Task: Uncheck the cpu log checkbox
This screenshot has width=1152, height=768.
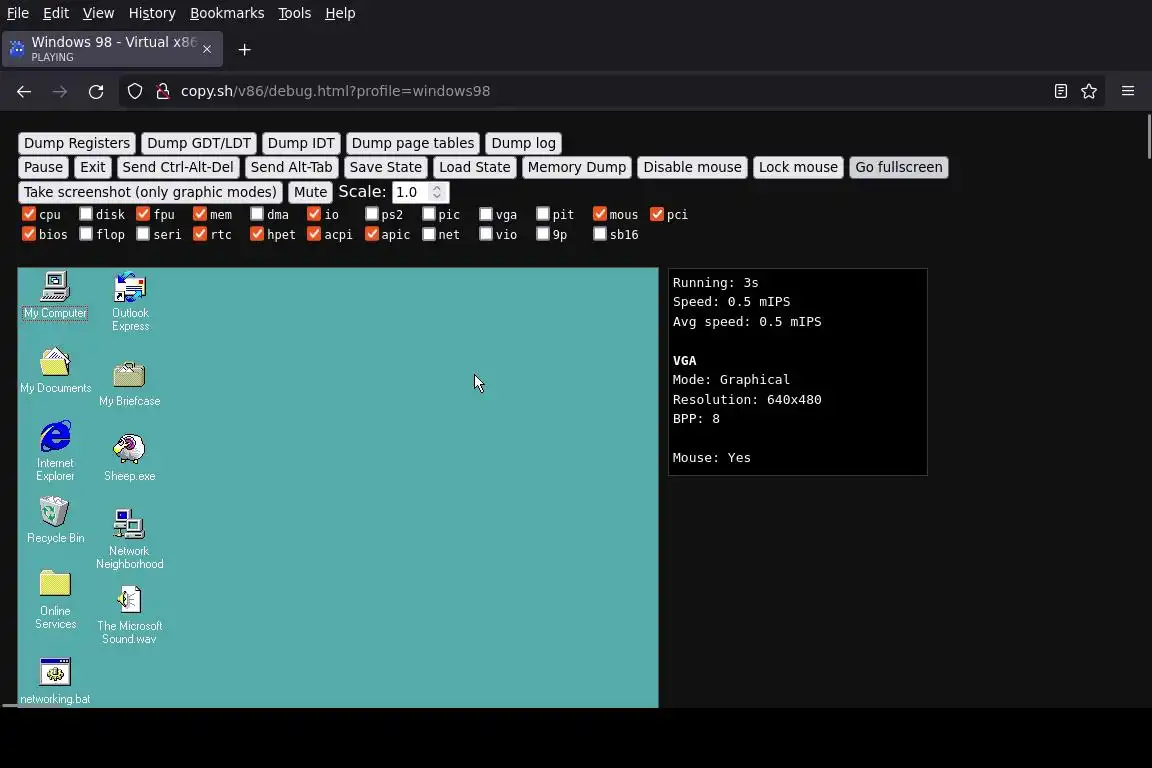Action: [x=29, y=214]
